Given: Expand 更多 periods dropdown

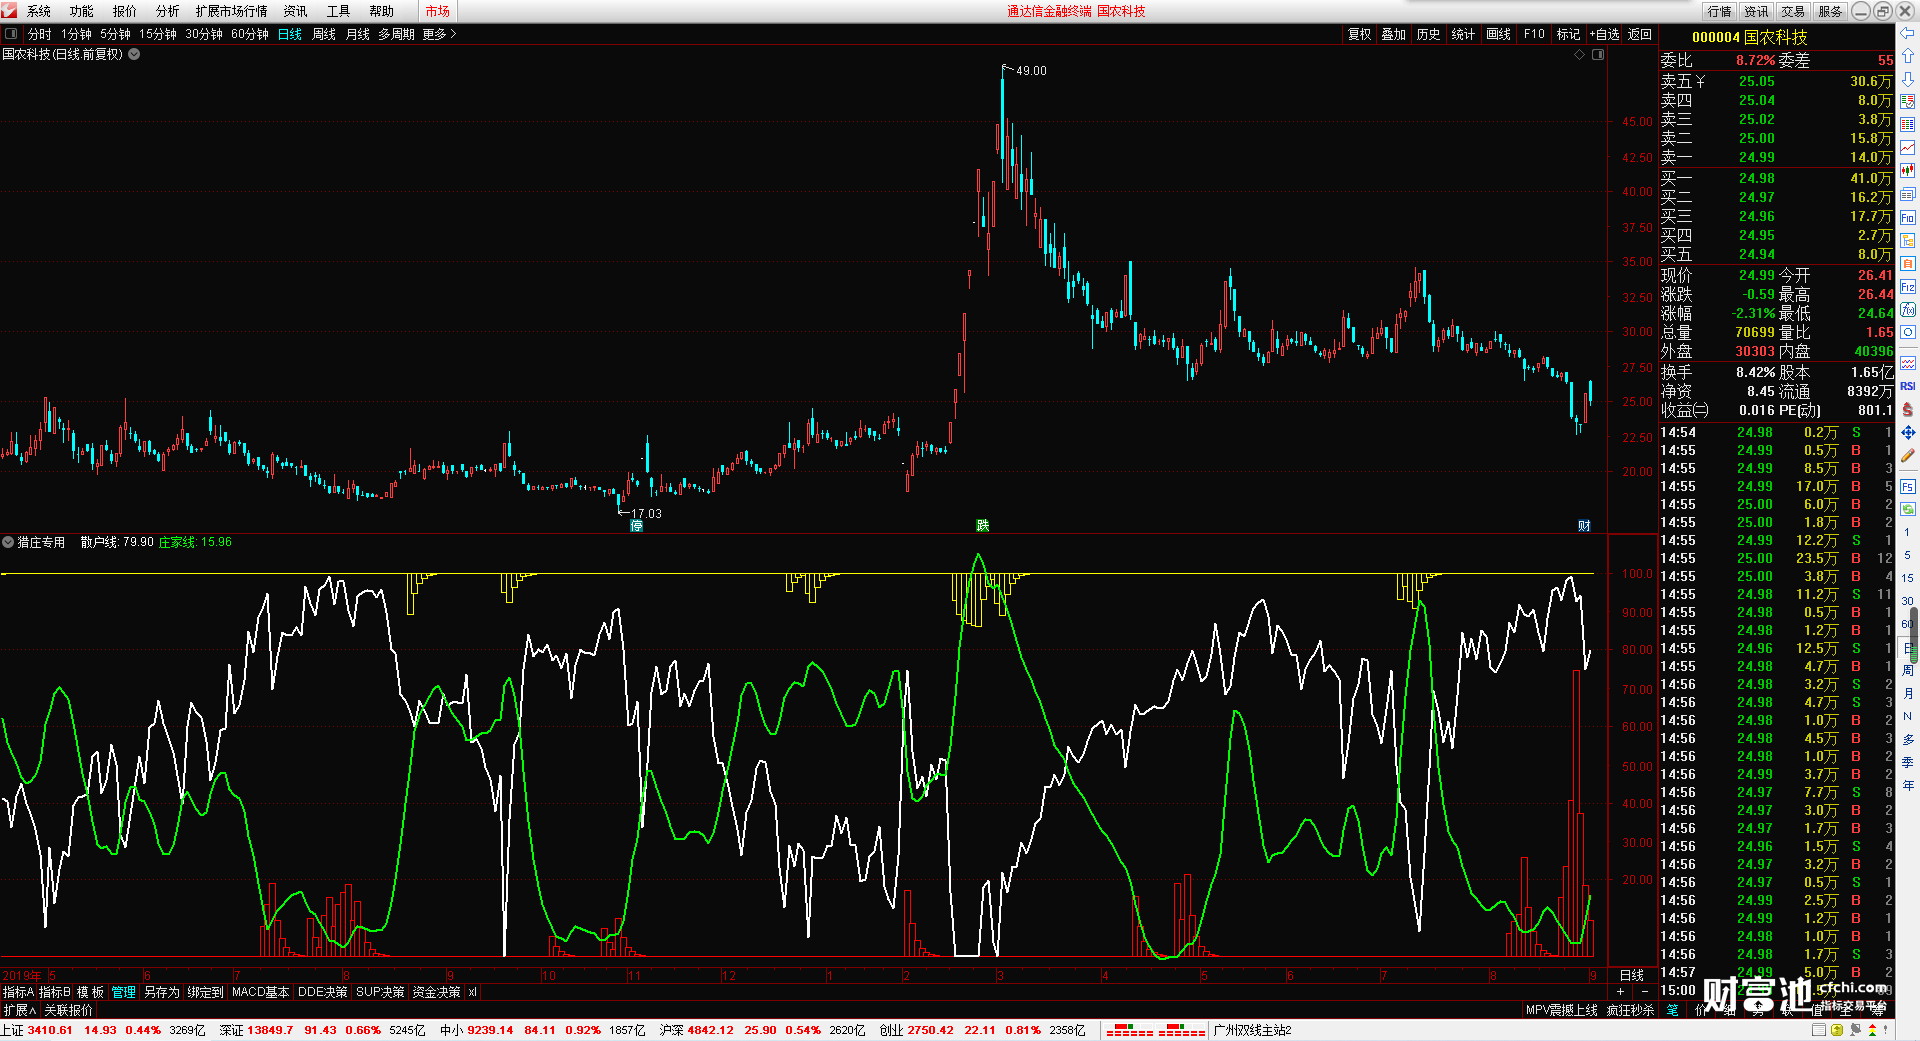Looking at the screenshot, I should tap(439, 34).
